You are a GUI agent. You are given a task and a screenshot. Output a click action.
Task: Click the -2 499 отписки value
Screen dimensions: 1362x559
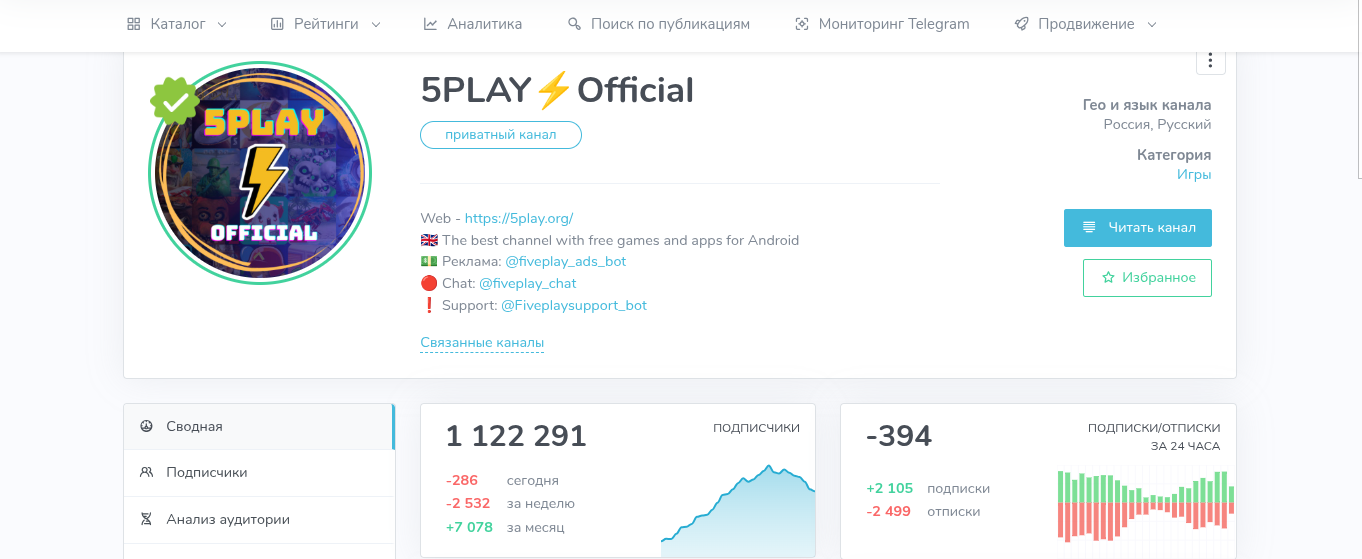[889, 511]
